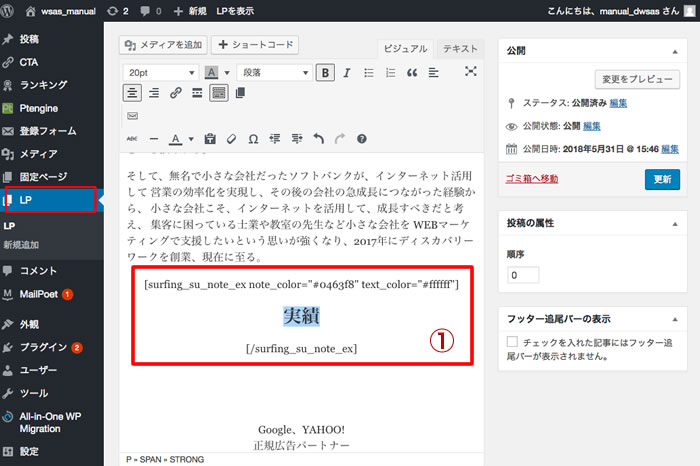
Task: Insert a blockquote
Action: tap(412, 72)
